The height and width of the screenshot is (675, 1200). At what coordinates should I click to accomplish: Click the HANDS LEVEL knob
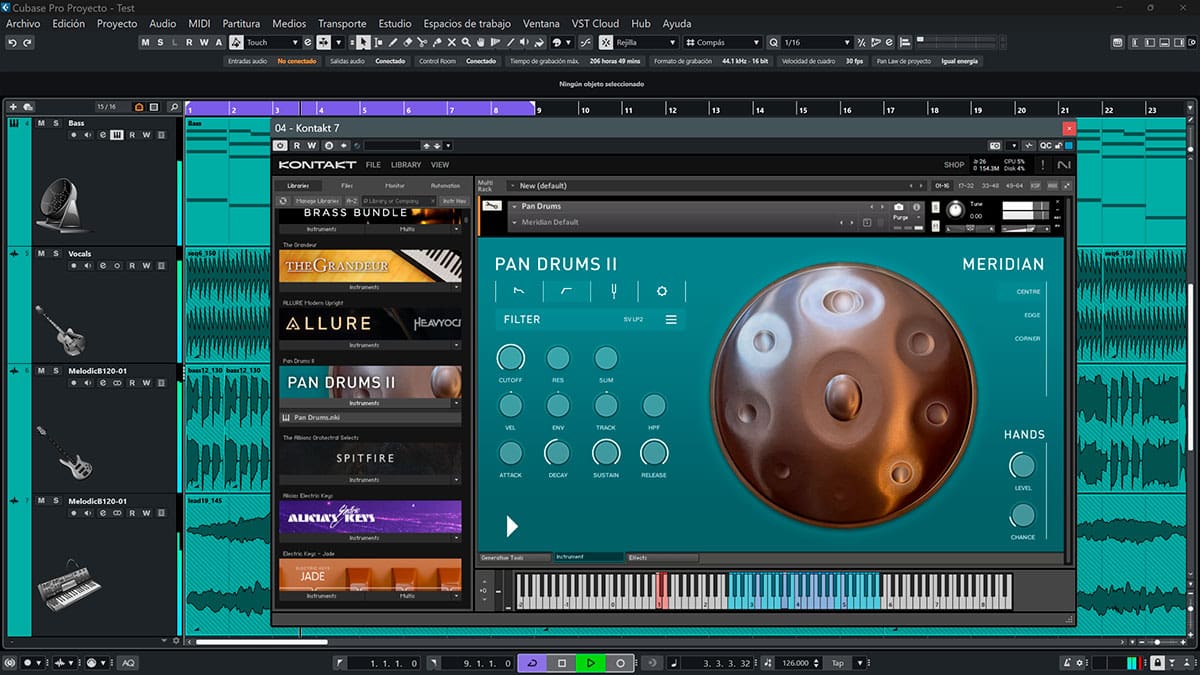pos(1022,465)
